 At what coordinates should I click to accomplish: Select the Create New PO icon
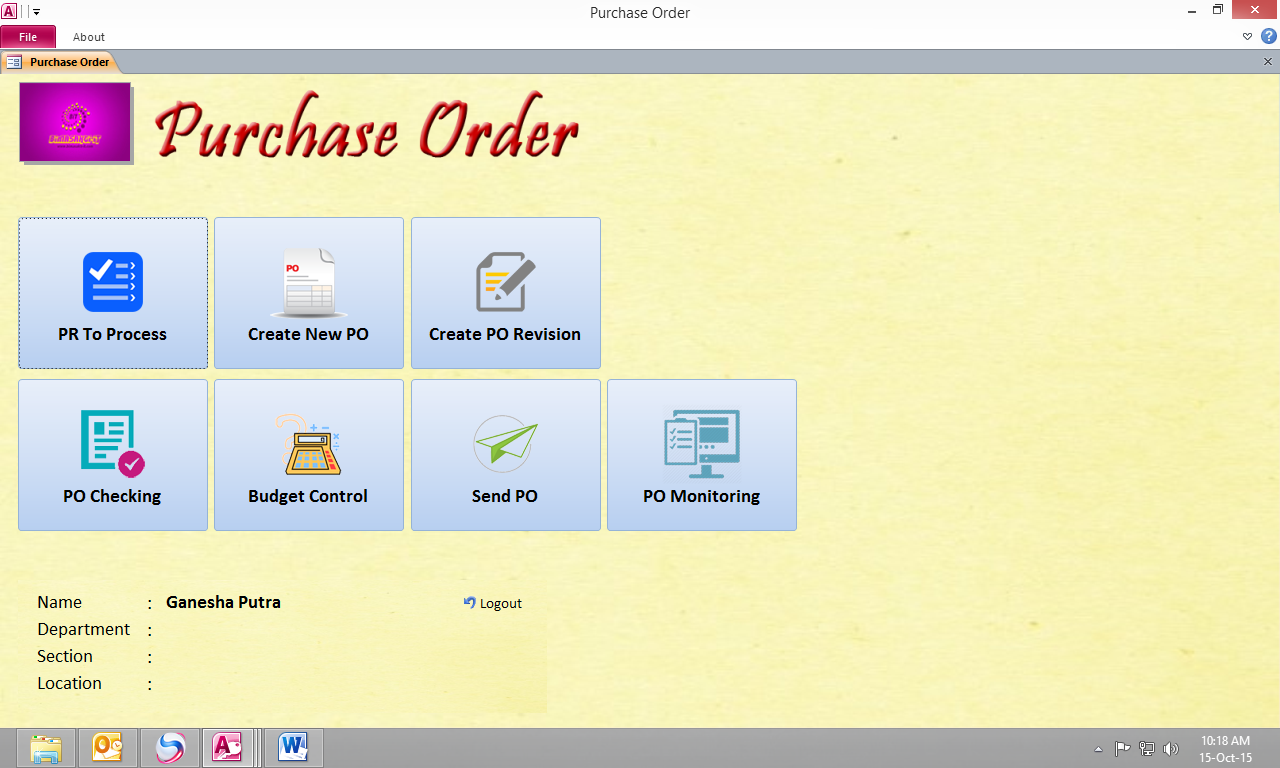(x=308, y=281)
